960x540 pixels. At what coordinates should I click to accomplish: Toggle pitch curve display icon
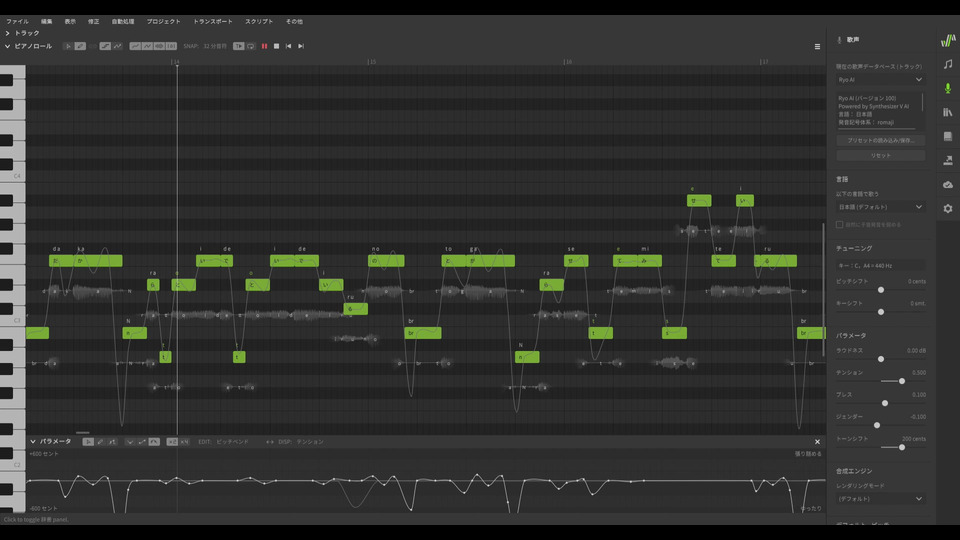(135, 47)
